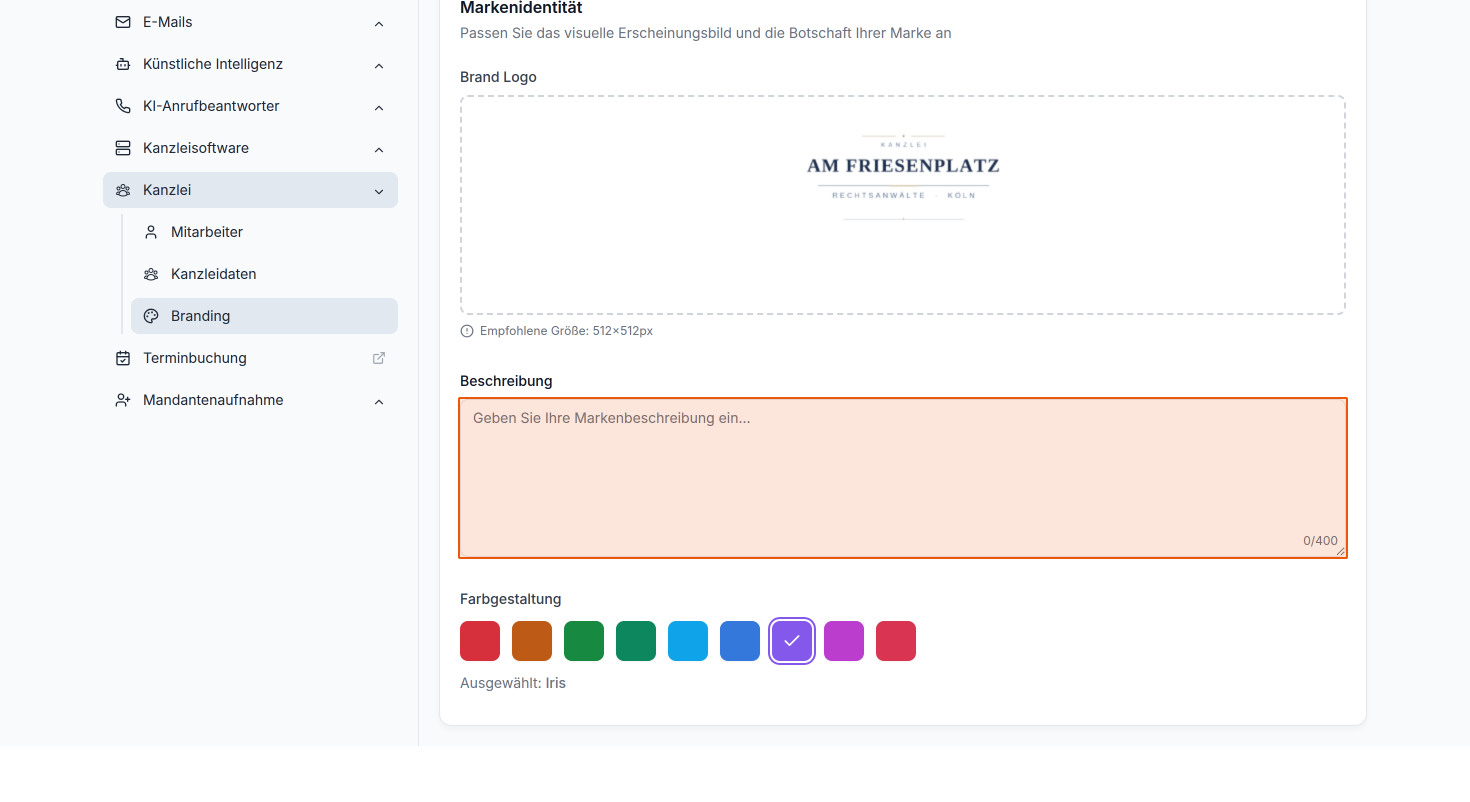Image resolution: width=1470 pixels, height=802 pixels.
Task: Click the 'Farbgestaltung' section label
Action: pos(511,599)
